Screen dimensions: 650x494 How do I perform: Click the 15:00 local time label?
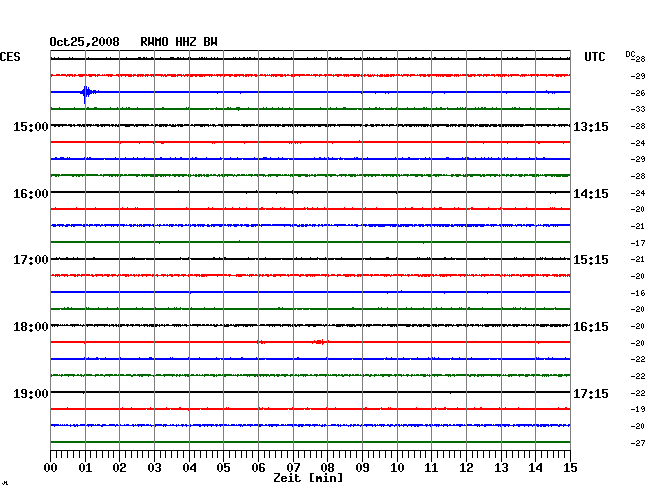click(x=31, y=126)
